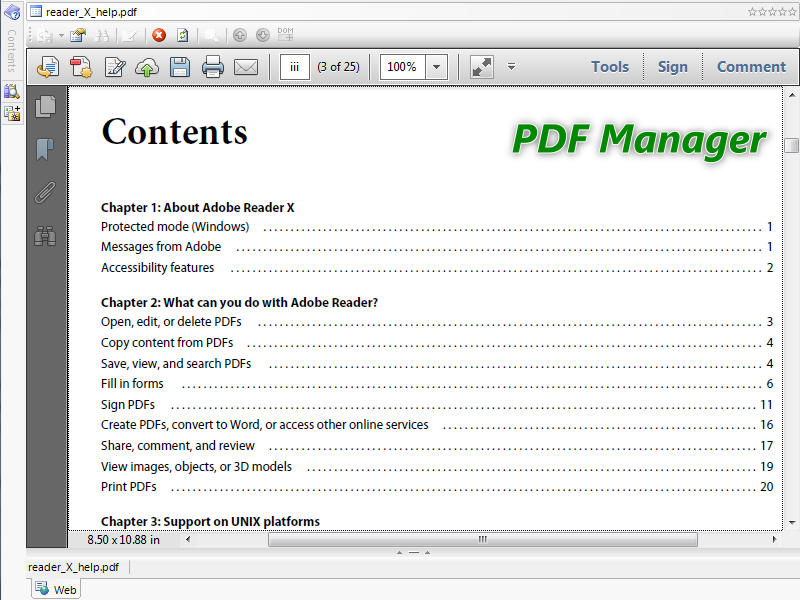The image size is (800, 600).
Task: Open the Page Thumbnails panel
Action: [45, 107]
